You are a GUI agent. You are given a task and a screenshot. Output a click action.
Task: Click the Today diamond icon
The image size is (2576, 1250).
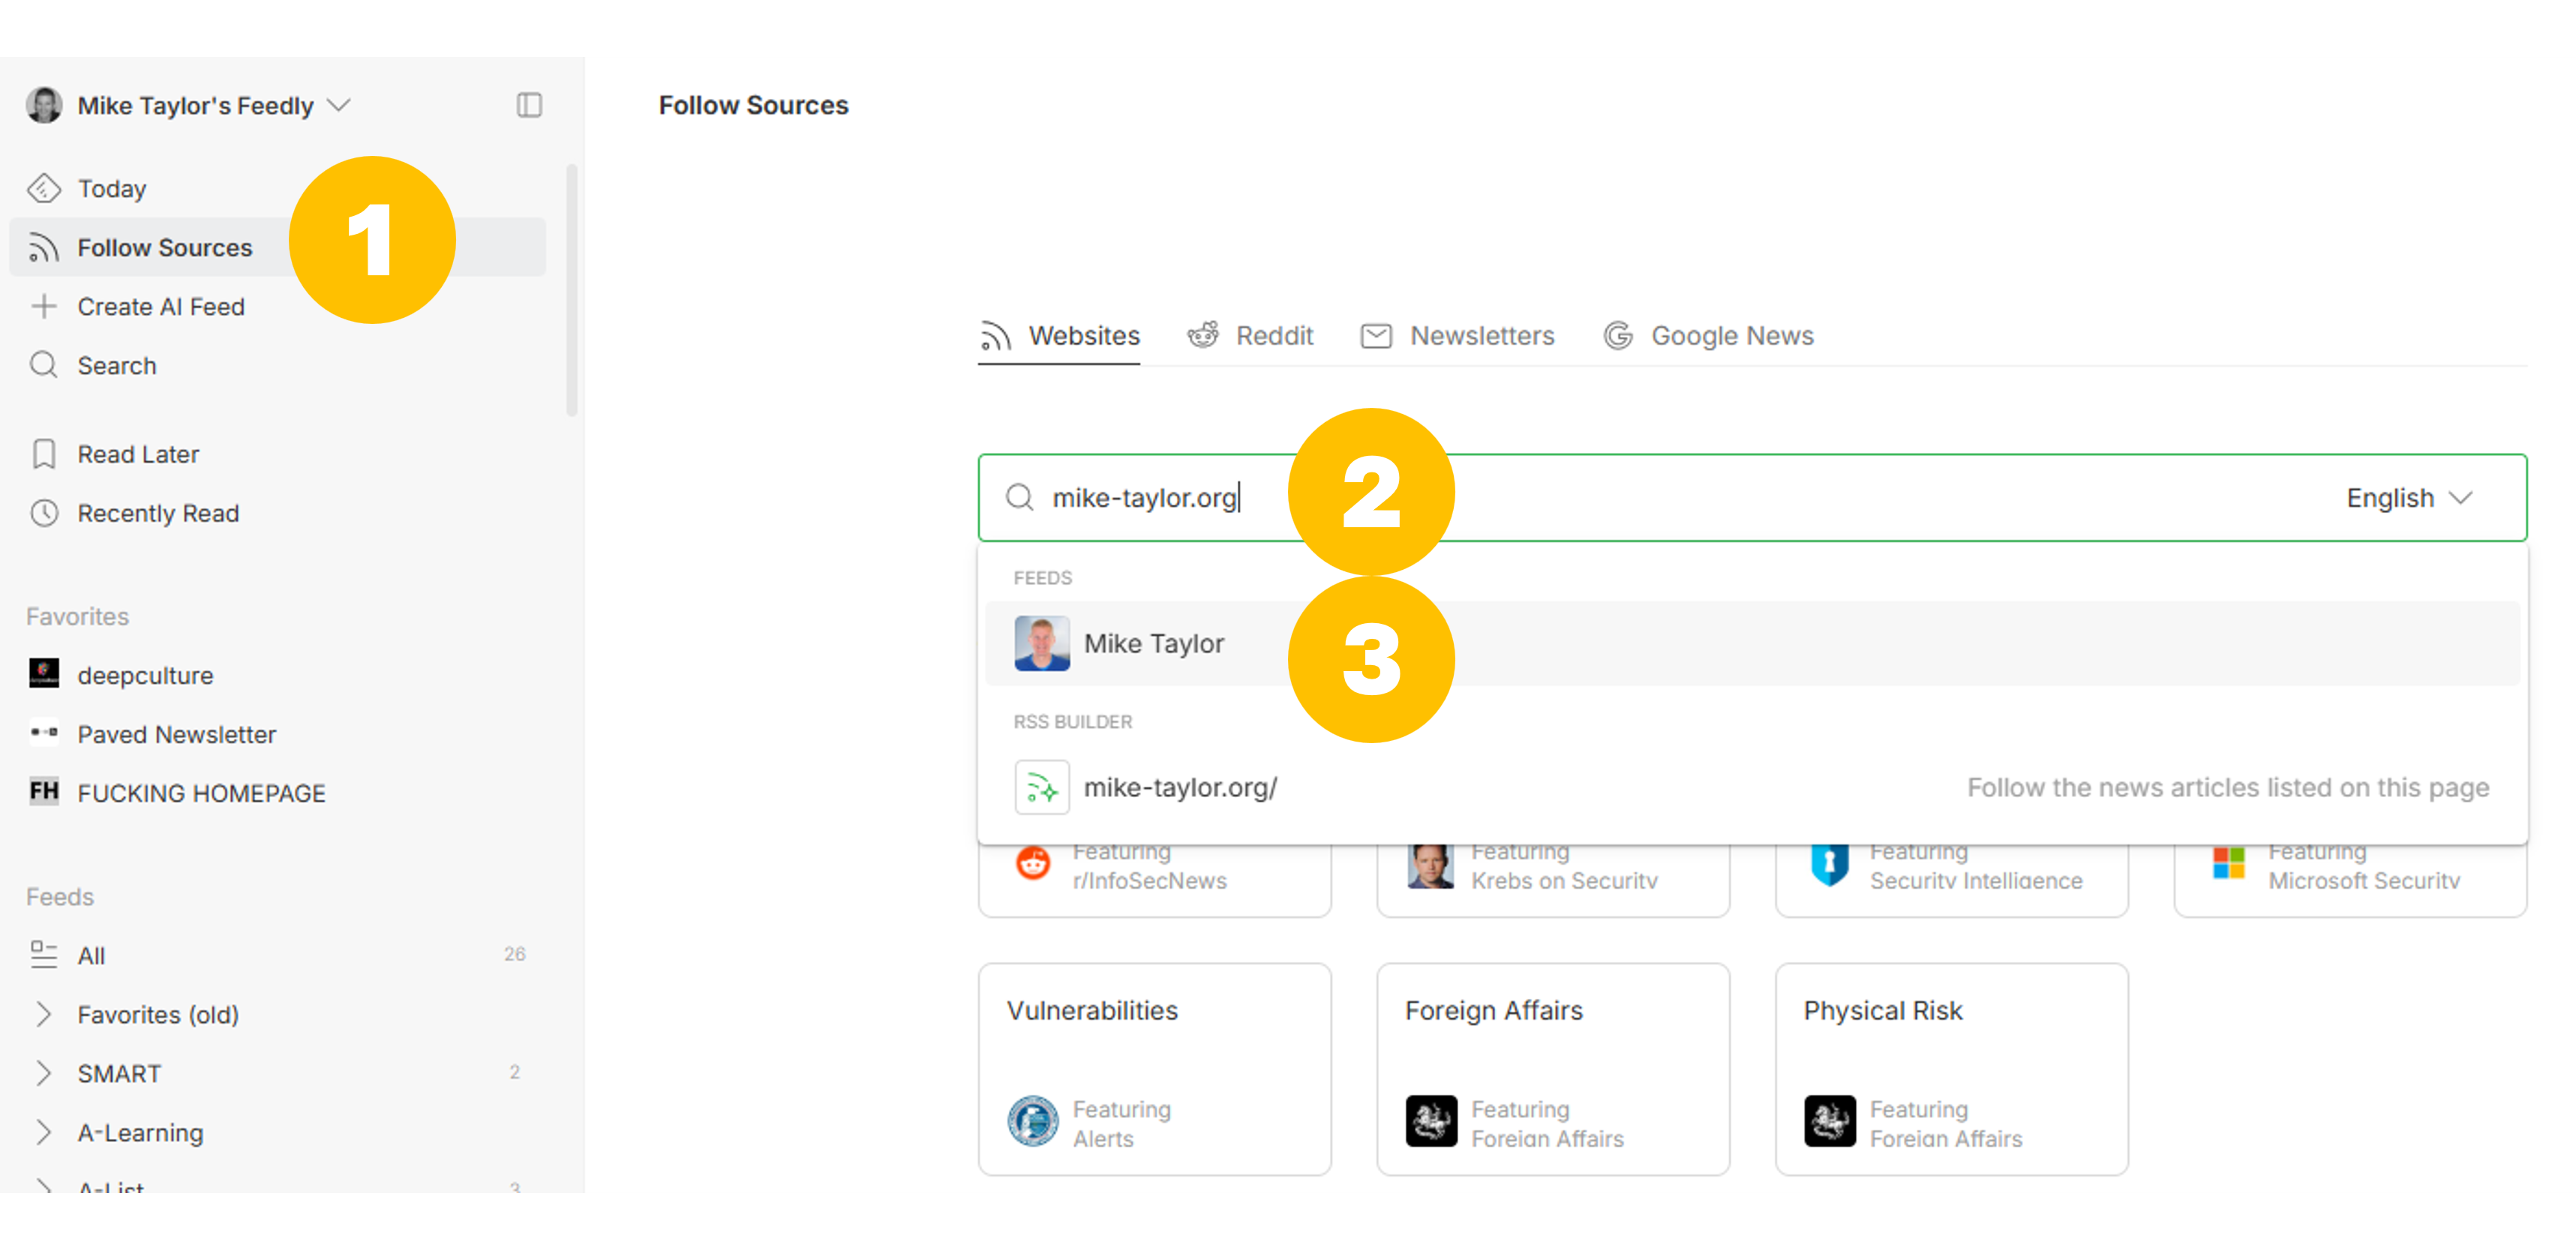tap(44, 188)
